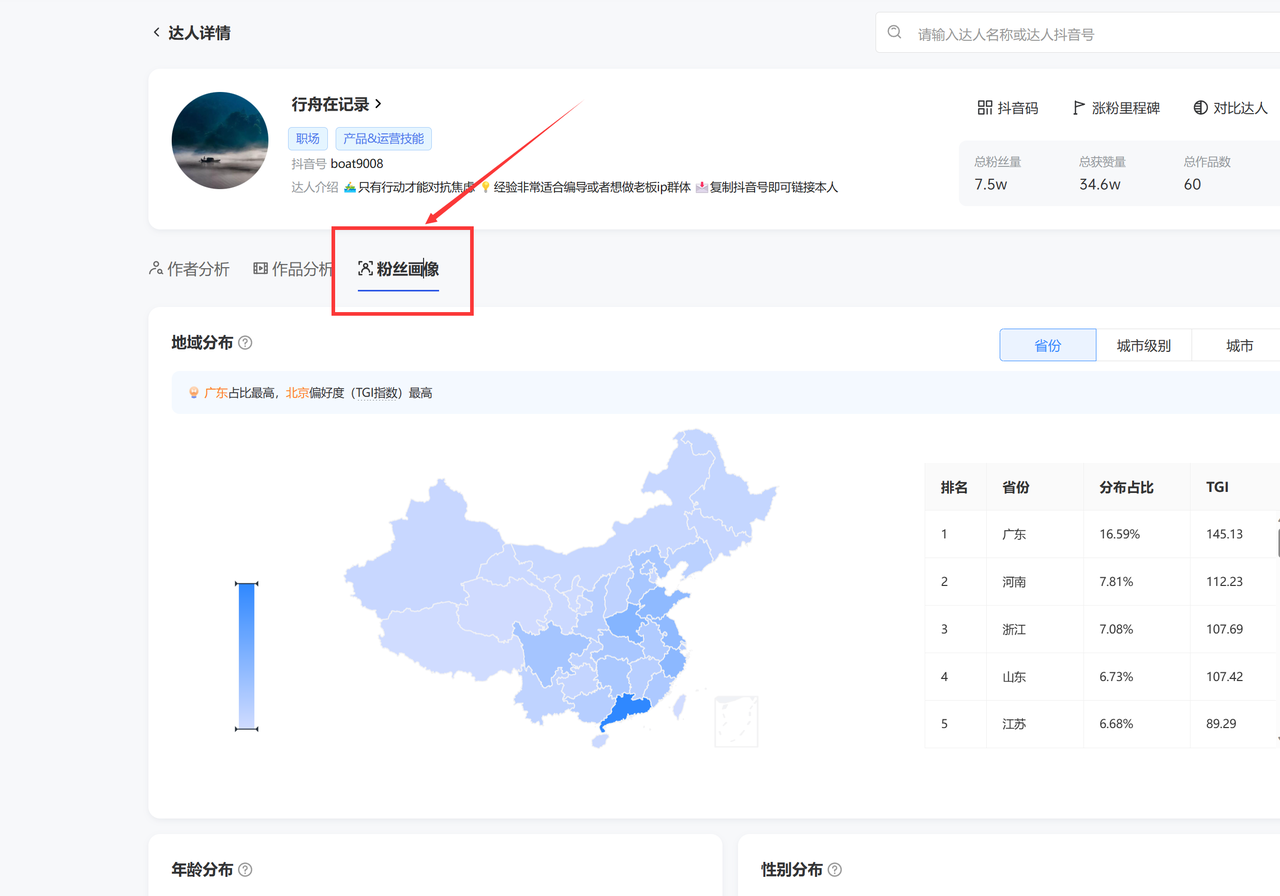This screenshot has height=896, width=1280.
Task: Click the orange 广东 highlight in insight banner
Action: point(216,393)
